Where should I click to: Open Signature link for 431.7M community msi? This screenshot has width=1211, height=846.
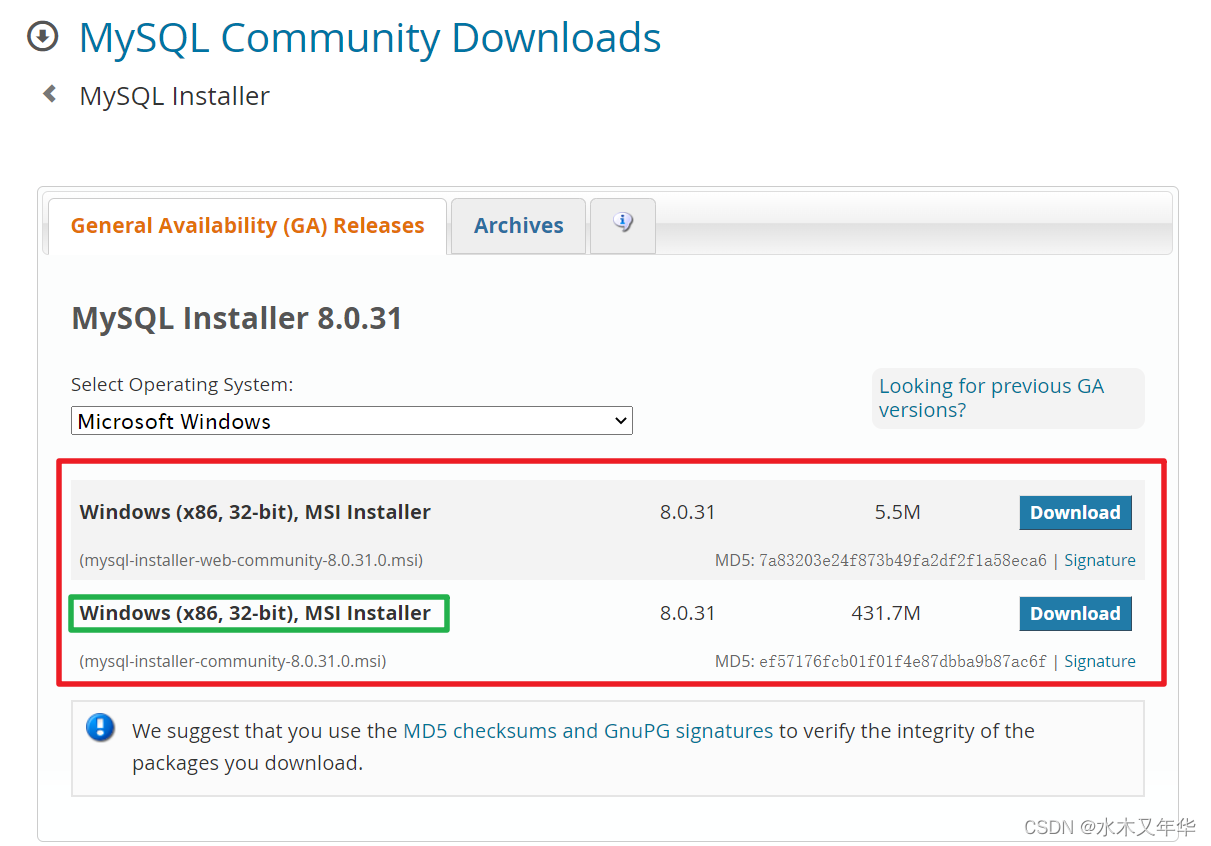pyautogui.click(x=1100, y=661)
